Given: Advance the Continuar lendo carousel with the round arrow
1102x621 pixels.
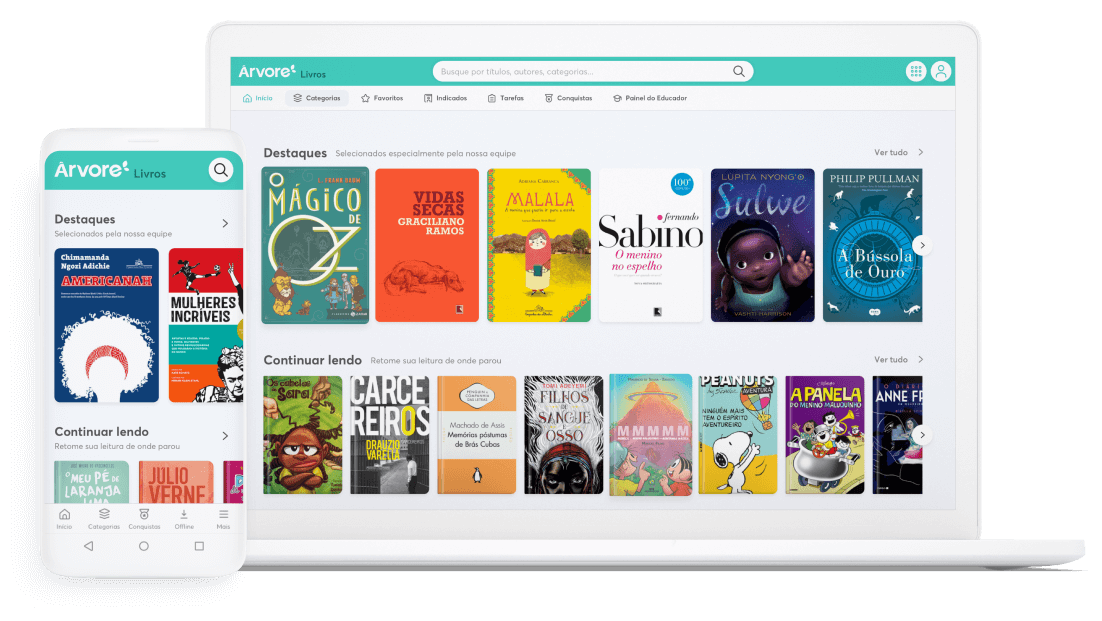Looking at the screenshot, I should 922,435.
